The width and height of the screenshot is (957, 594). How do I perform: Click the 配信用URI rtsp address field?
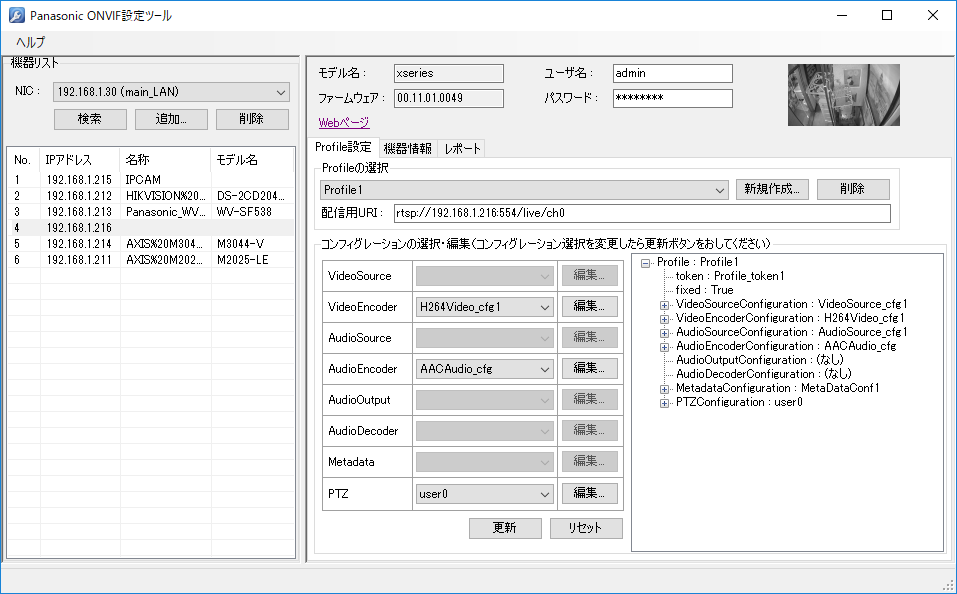tap(642, 213)
